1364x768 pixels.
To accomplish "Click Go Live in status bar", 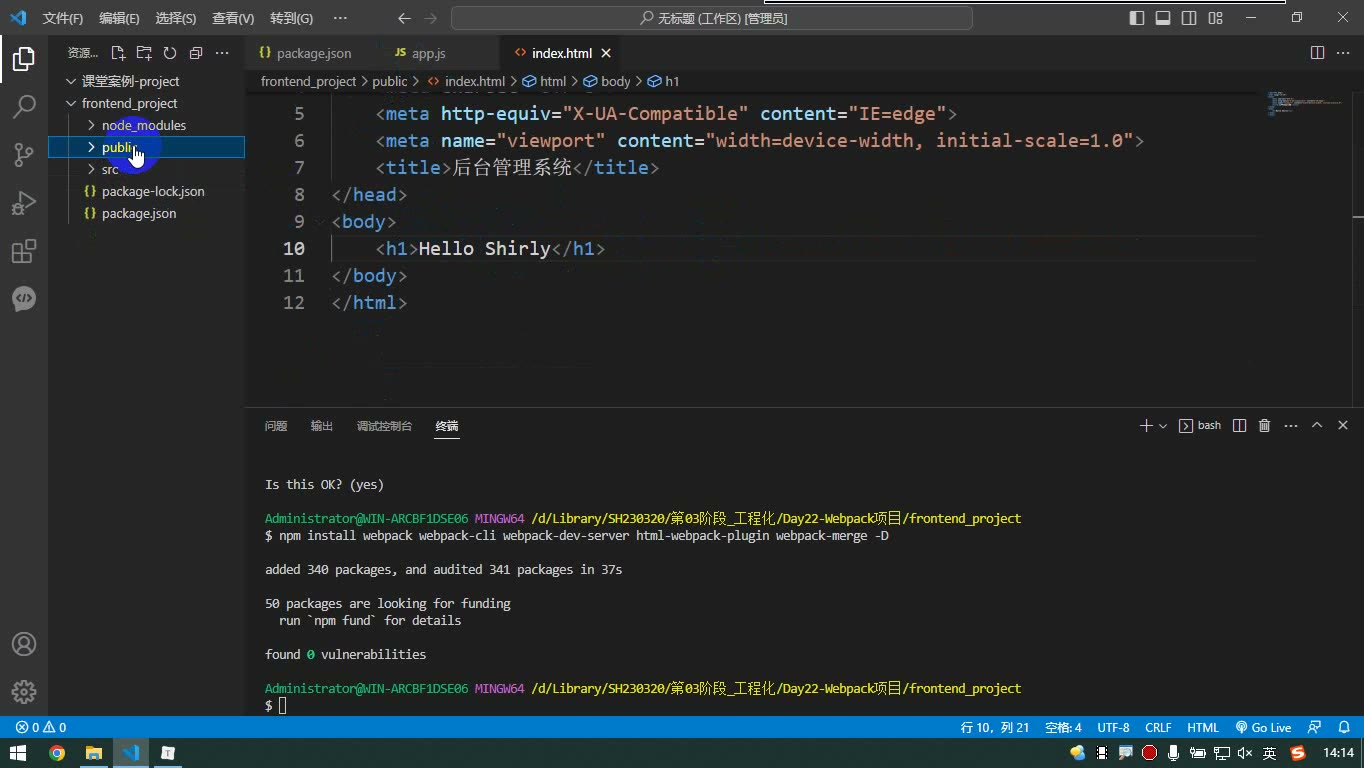I will [x=1263, y=728].
